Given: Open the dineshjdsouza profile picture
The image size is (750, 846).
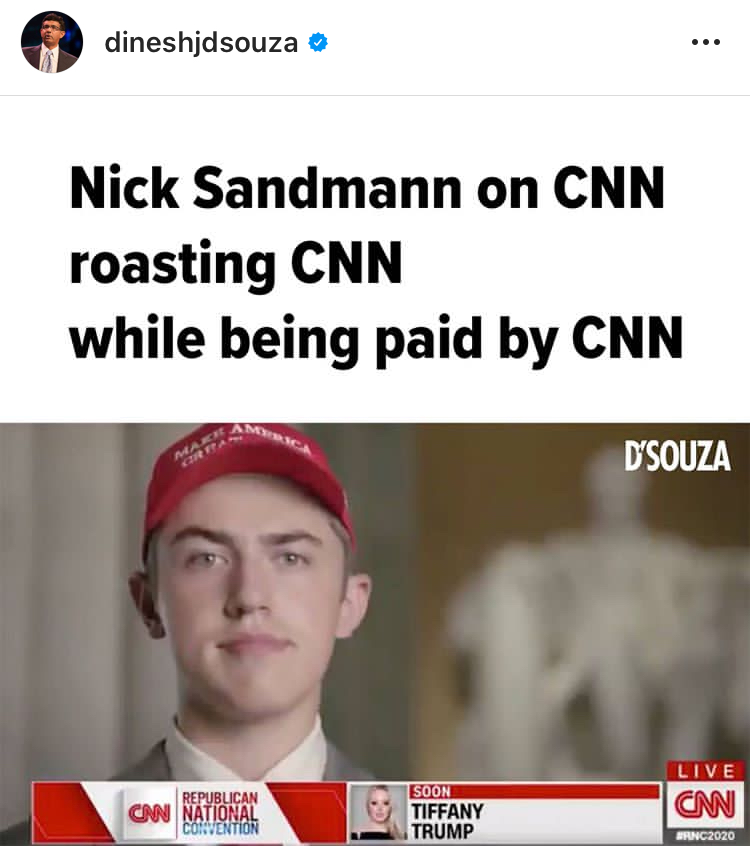Looking at the screenshot, I should [x=51, y=42].
